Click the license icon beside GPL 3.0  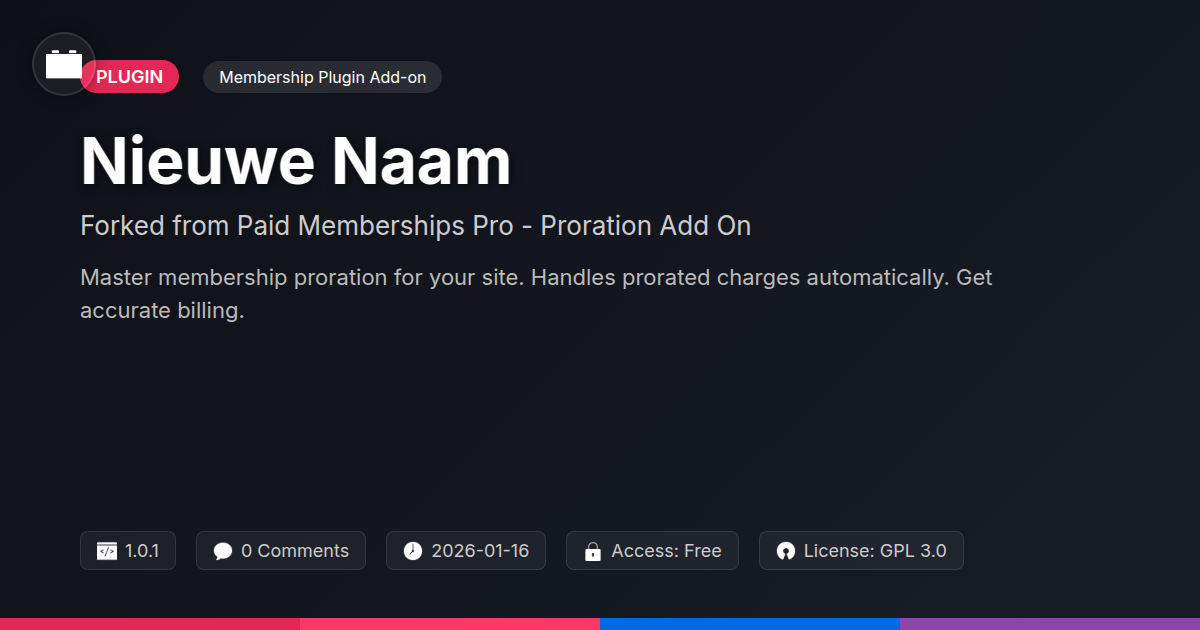pyautogui.click(x=786, y=551)
